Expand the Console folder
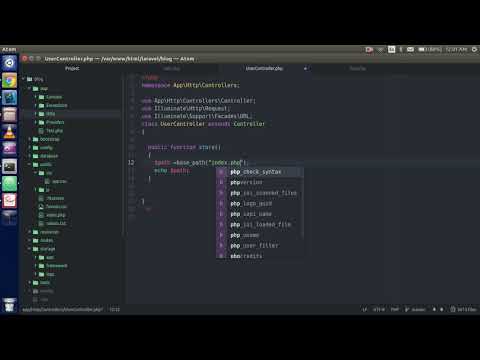 tap(36, 97)
